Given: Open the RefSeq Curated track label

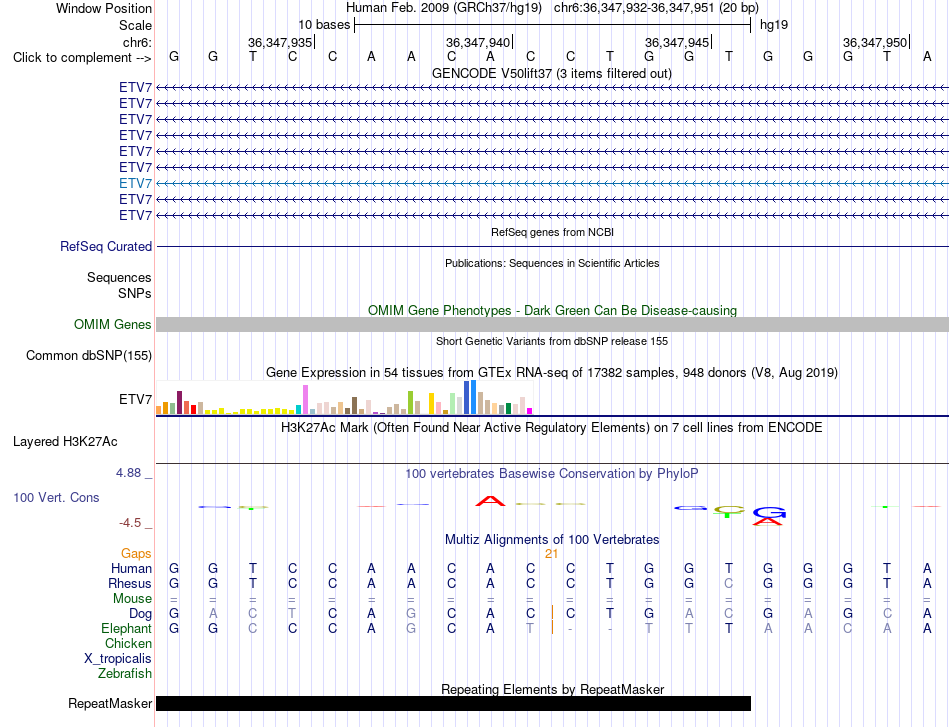Looking at the screenshot, I should tap(105, 247).
